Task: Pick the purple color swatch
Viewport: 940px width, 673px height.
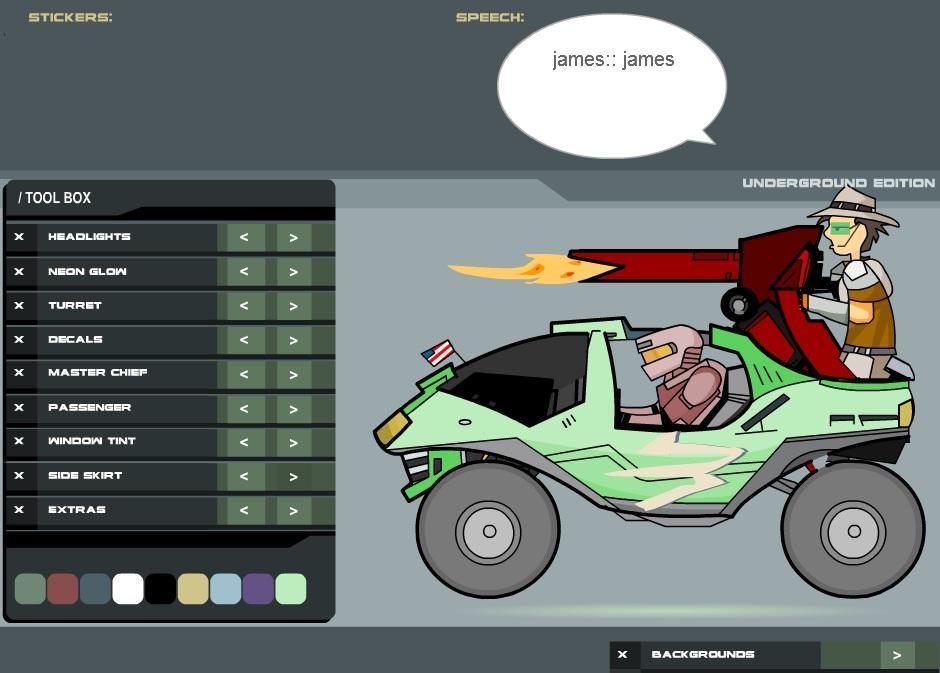Action: point(258,589)
